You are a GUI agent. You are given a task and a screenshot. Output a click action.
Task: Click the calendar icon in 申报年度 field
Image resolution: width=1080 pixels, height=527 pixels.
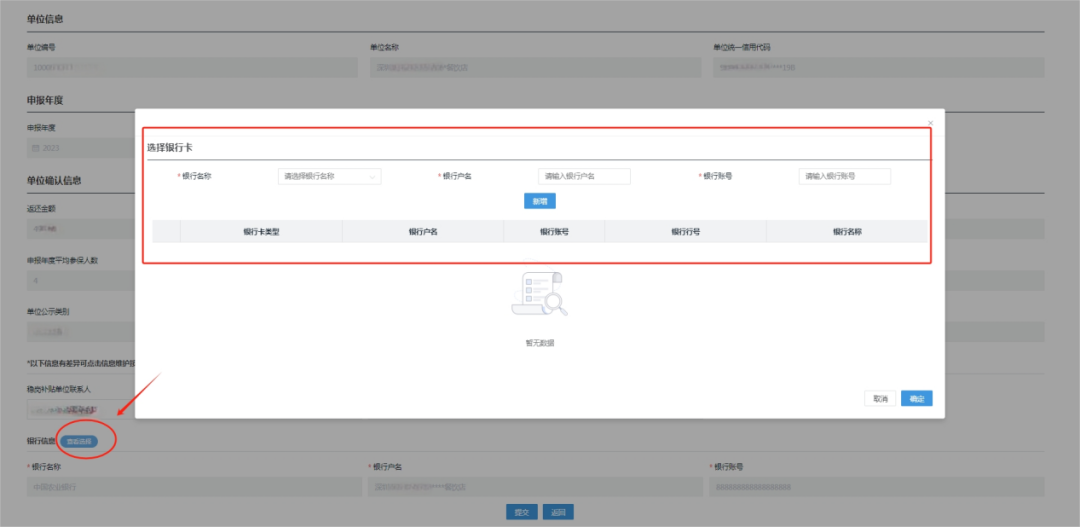pyautogui.click(x=36, y=148)
